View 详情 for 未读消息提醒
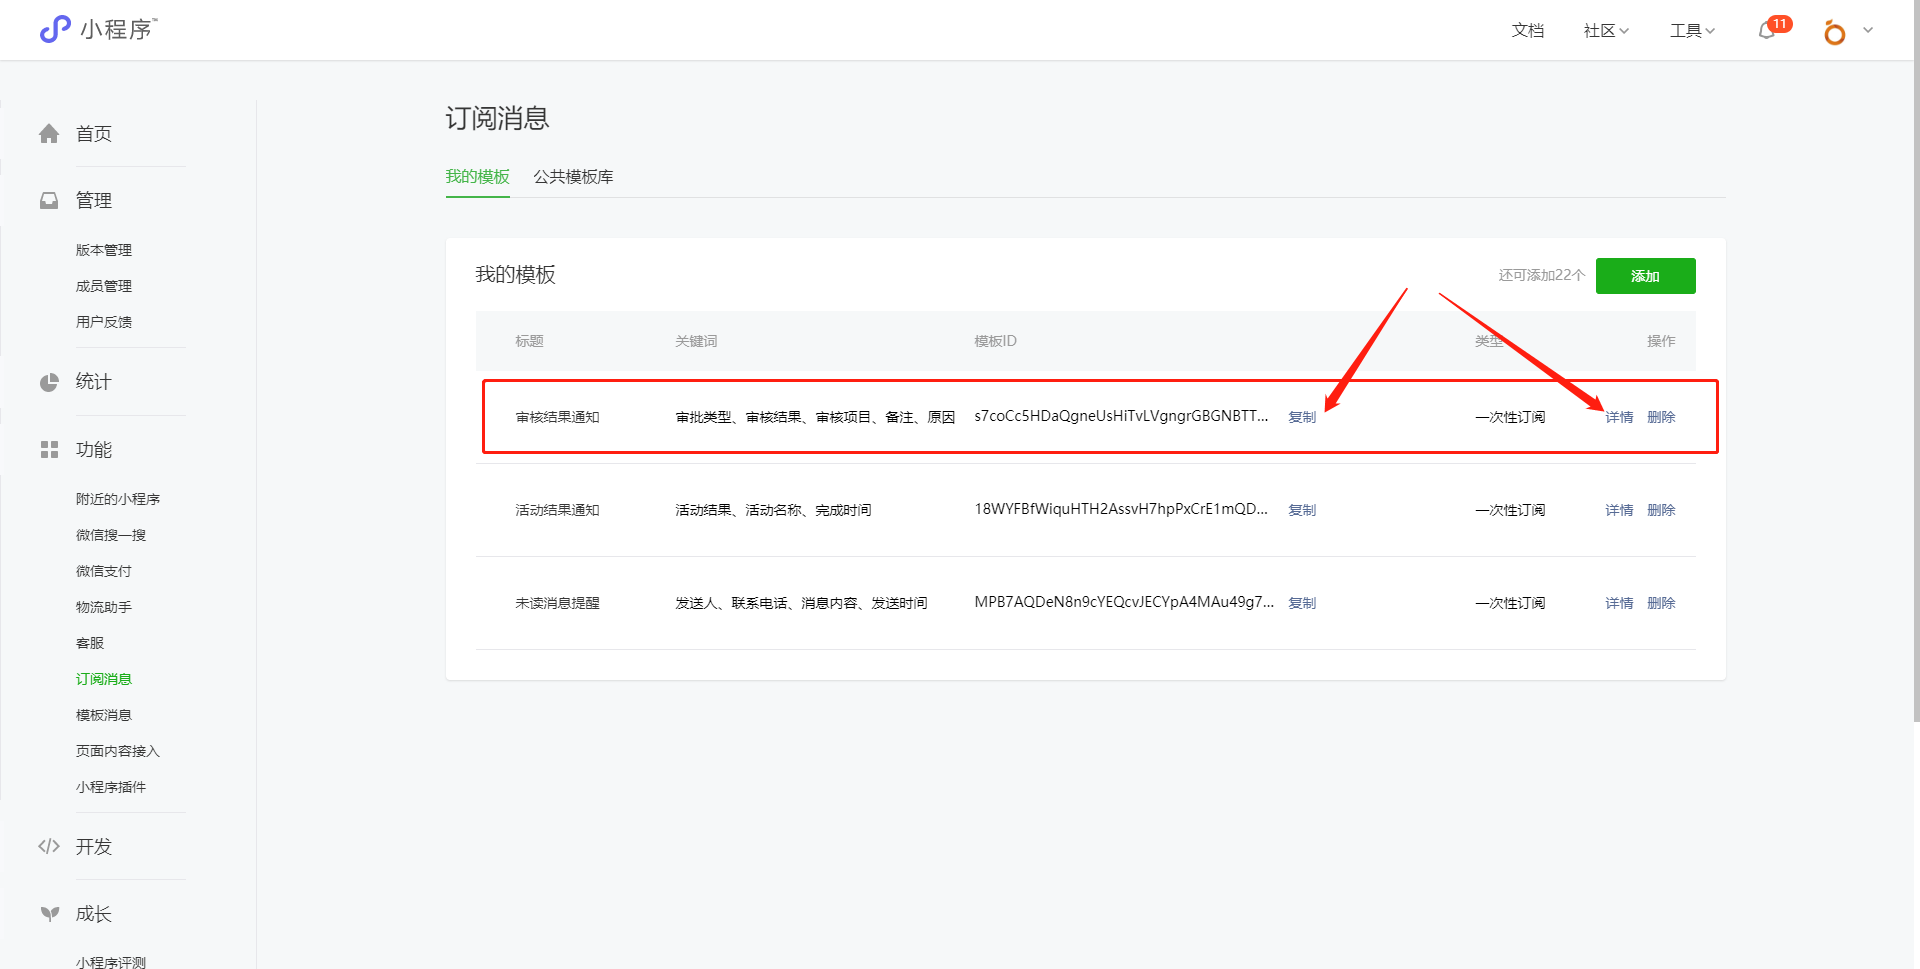The image size is (1920, 969). tap(1619, 603)
